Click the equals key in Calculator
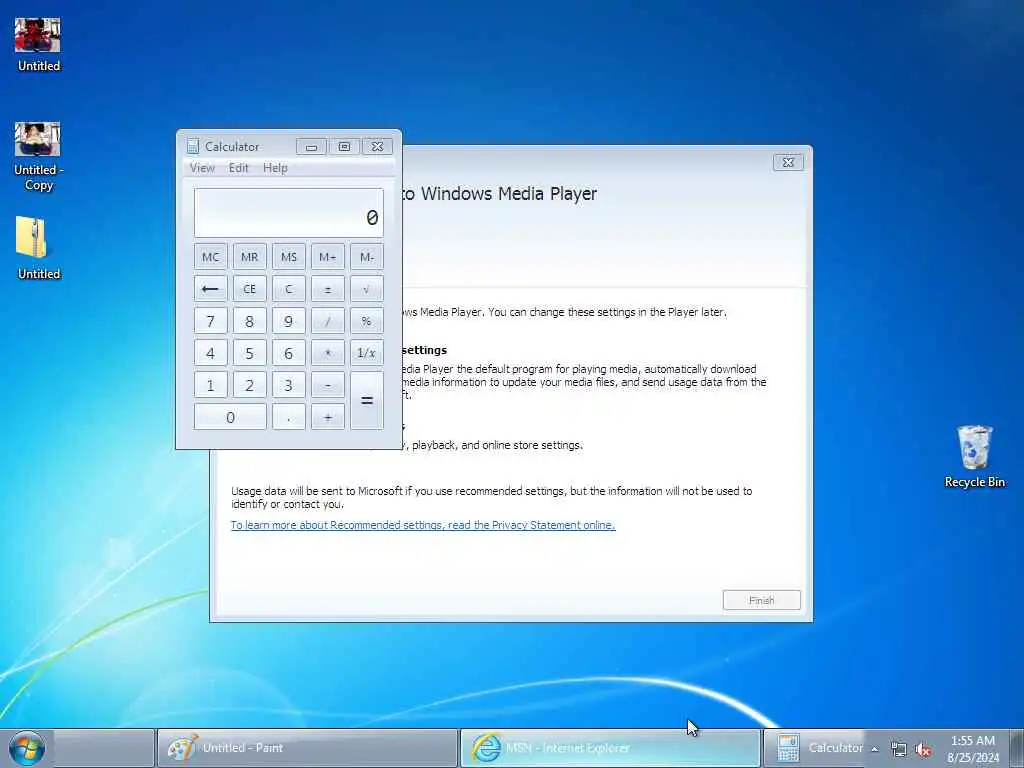 click(x=367, y=400)
